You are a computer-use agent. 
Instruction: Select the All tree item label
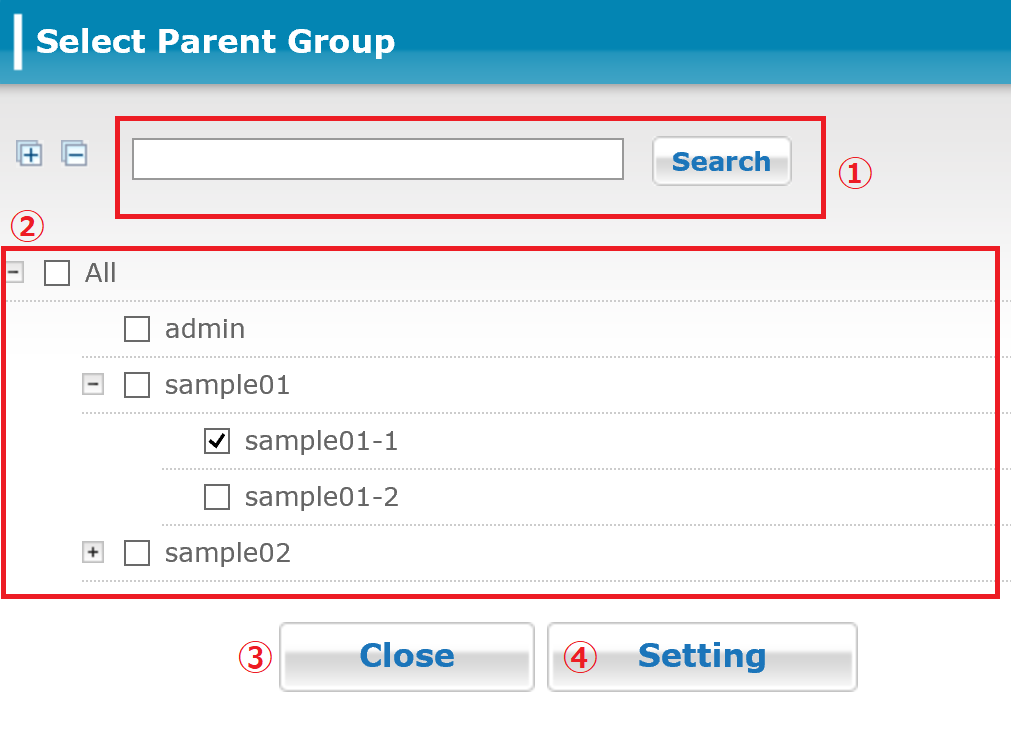click(101, 273)
